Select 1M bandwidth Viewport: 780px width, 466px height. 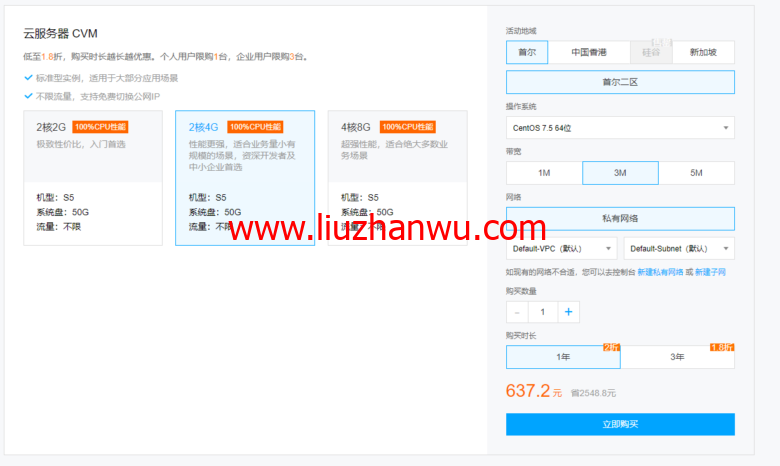click(x=544, y=173)
